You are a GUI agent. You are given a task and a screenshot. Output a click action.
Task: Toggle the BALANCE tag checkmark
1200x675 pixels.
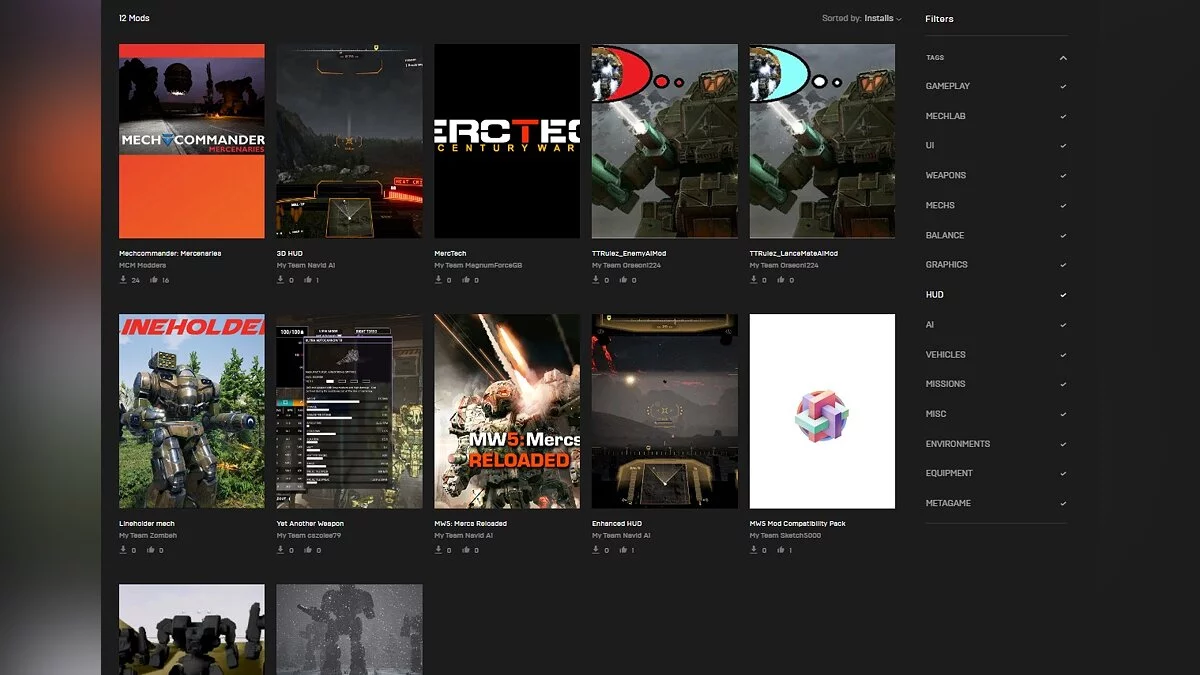(1063, 235)
